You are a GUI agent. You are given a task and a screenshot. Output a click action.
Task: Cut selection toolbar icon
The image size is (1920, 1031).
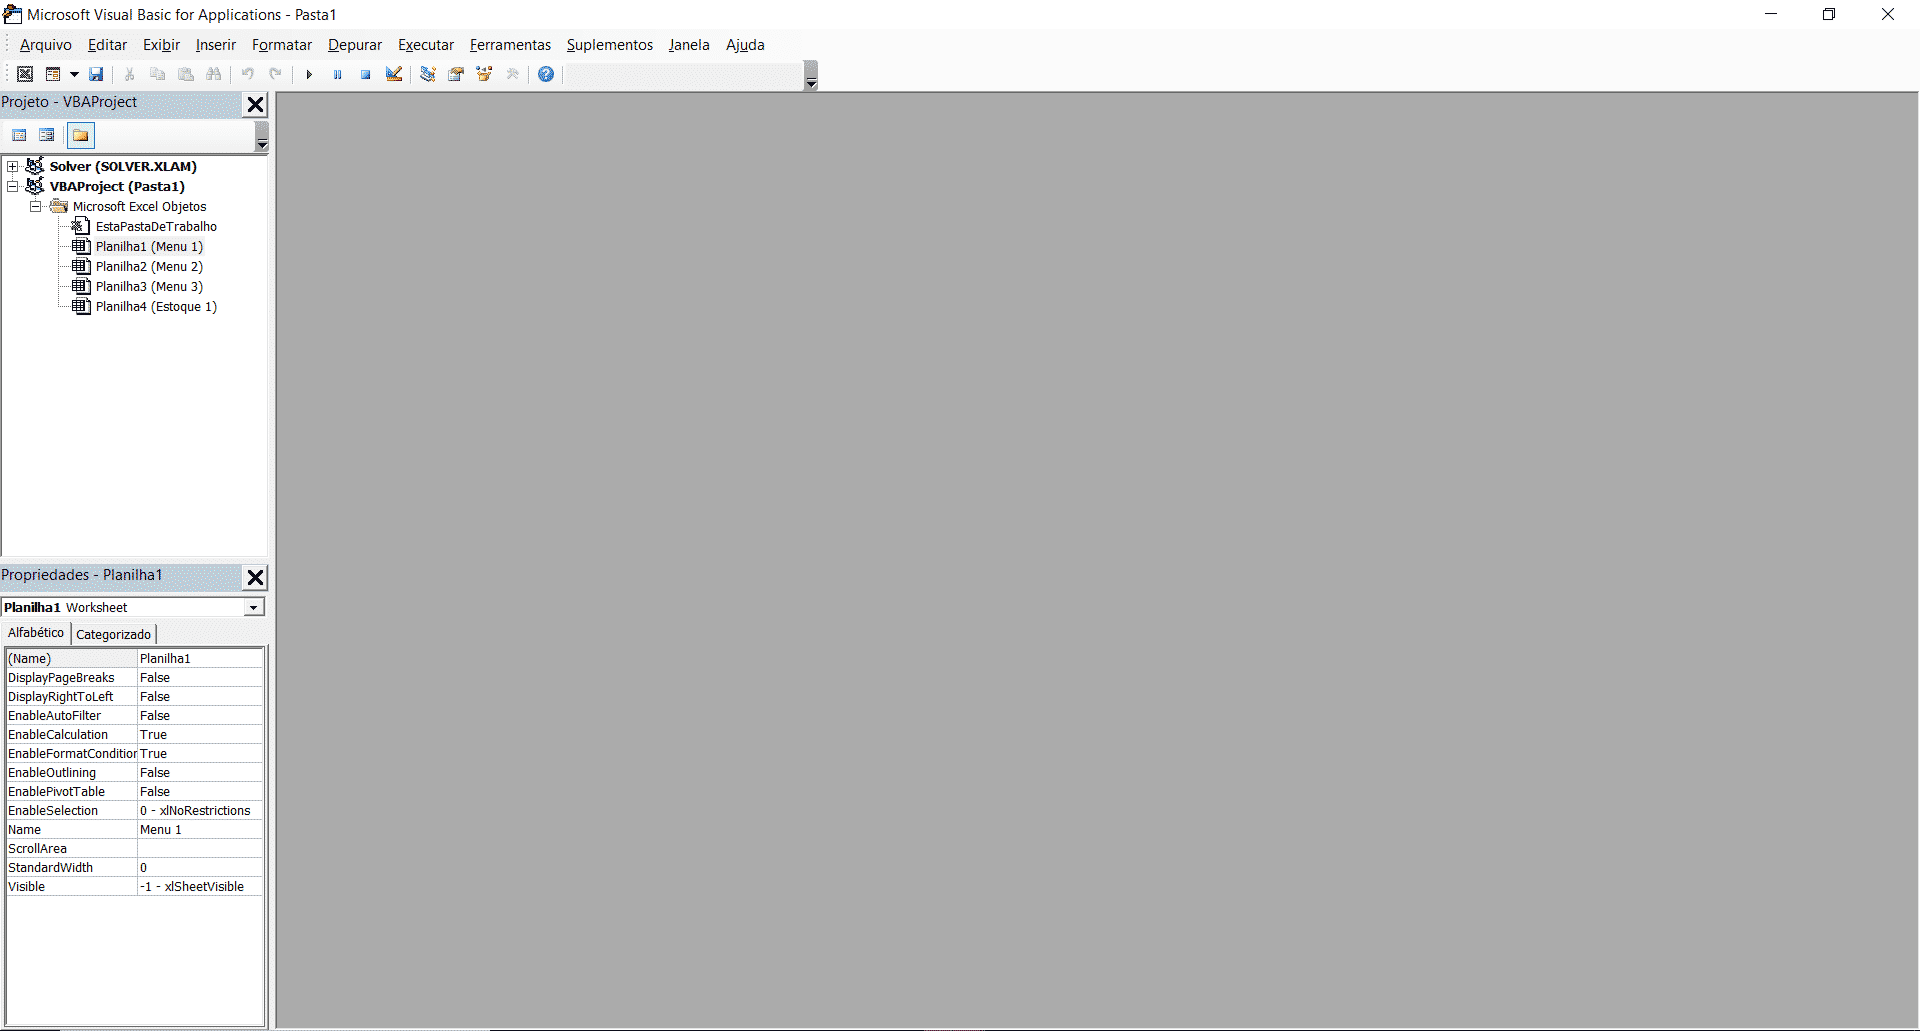tap(129, 74)
